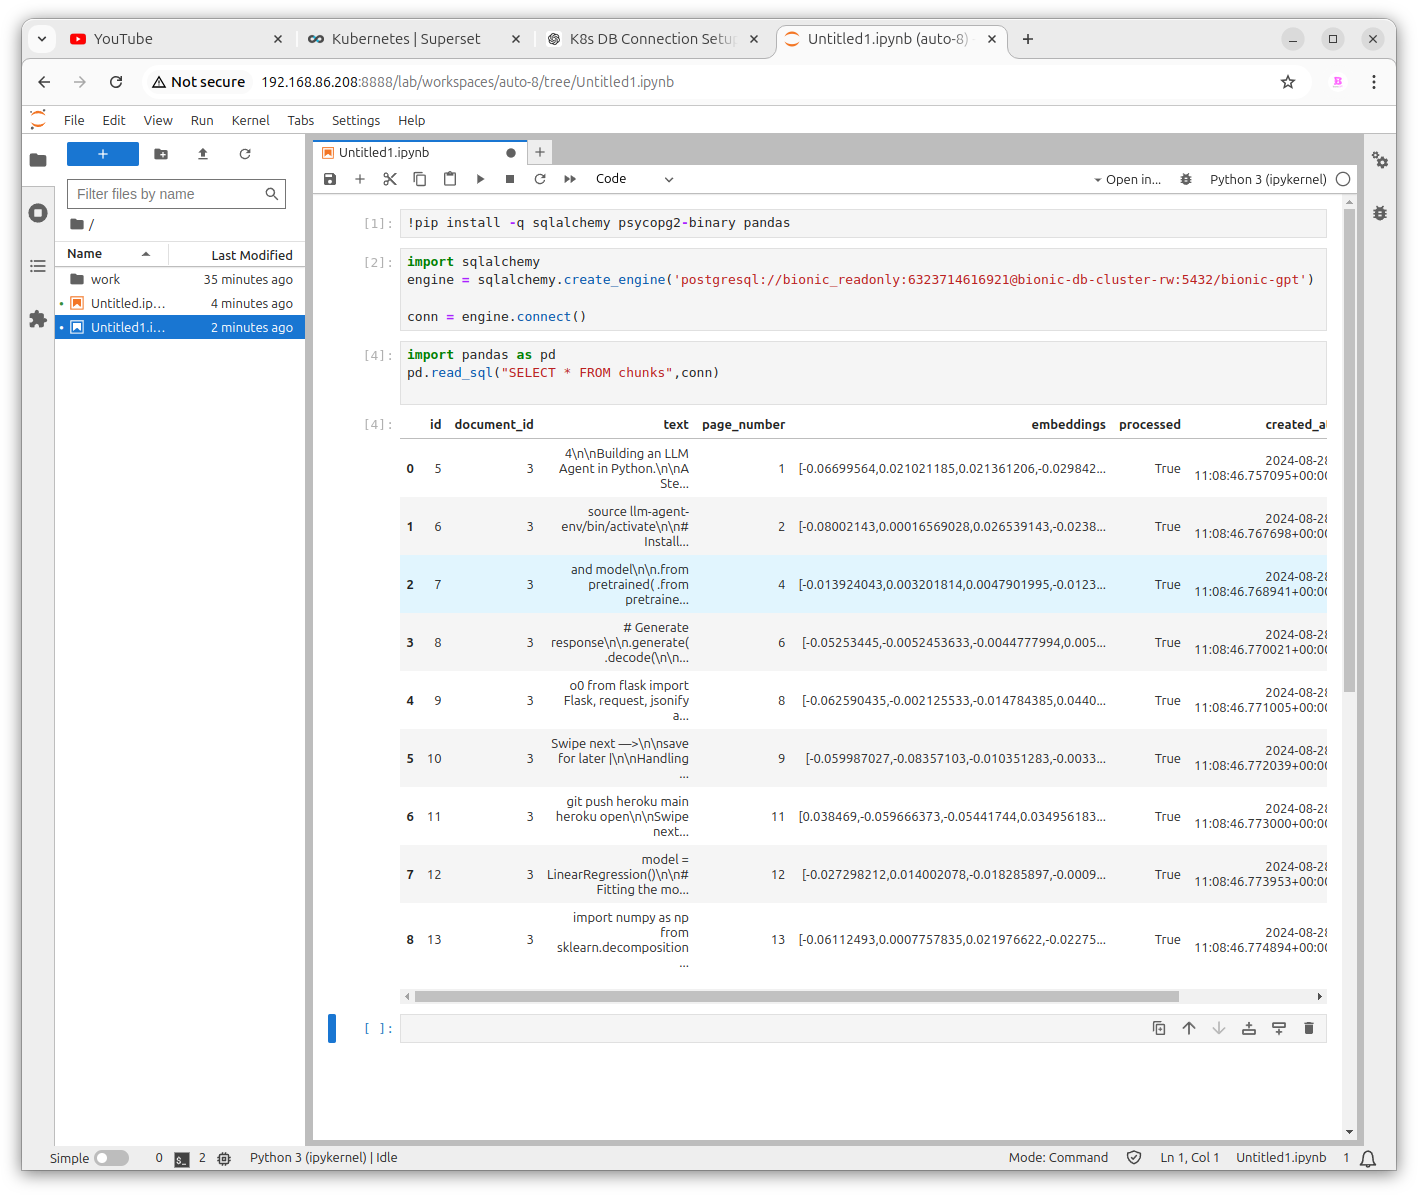Delete the active cell with the trash icon
Screen dimensions: 1418x1195
pyautogui.click(x=1308, y=1028)
